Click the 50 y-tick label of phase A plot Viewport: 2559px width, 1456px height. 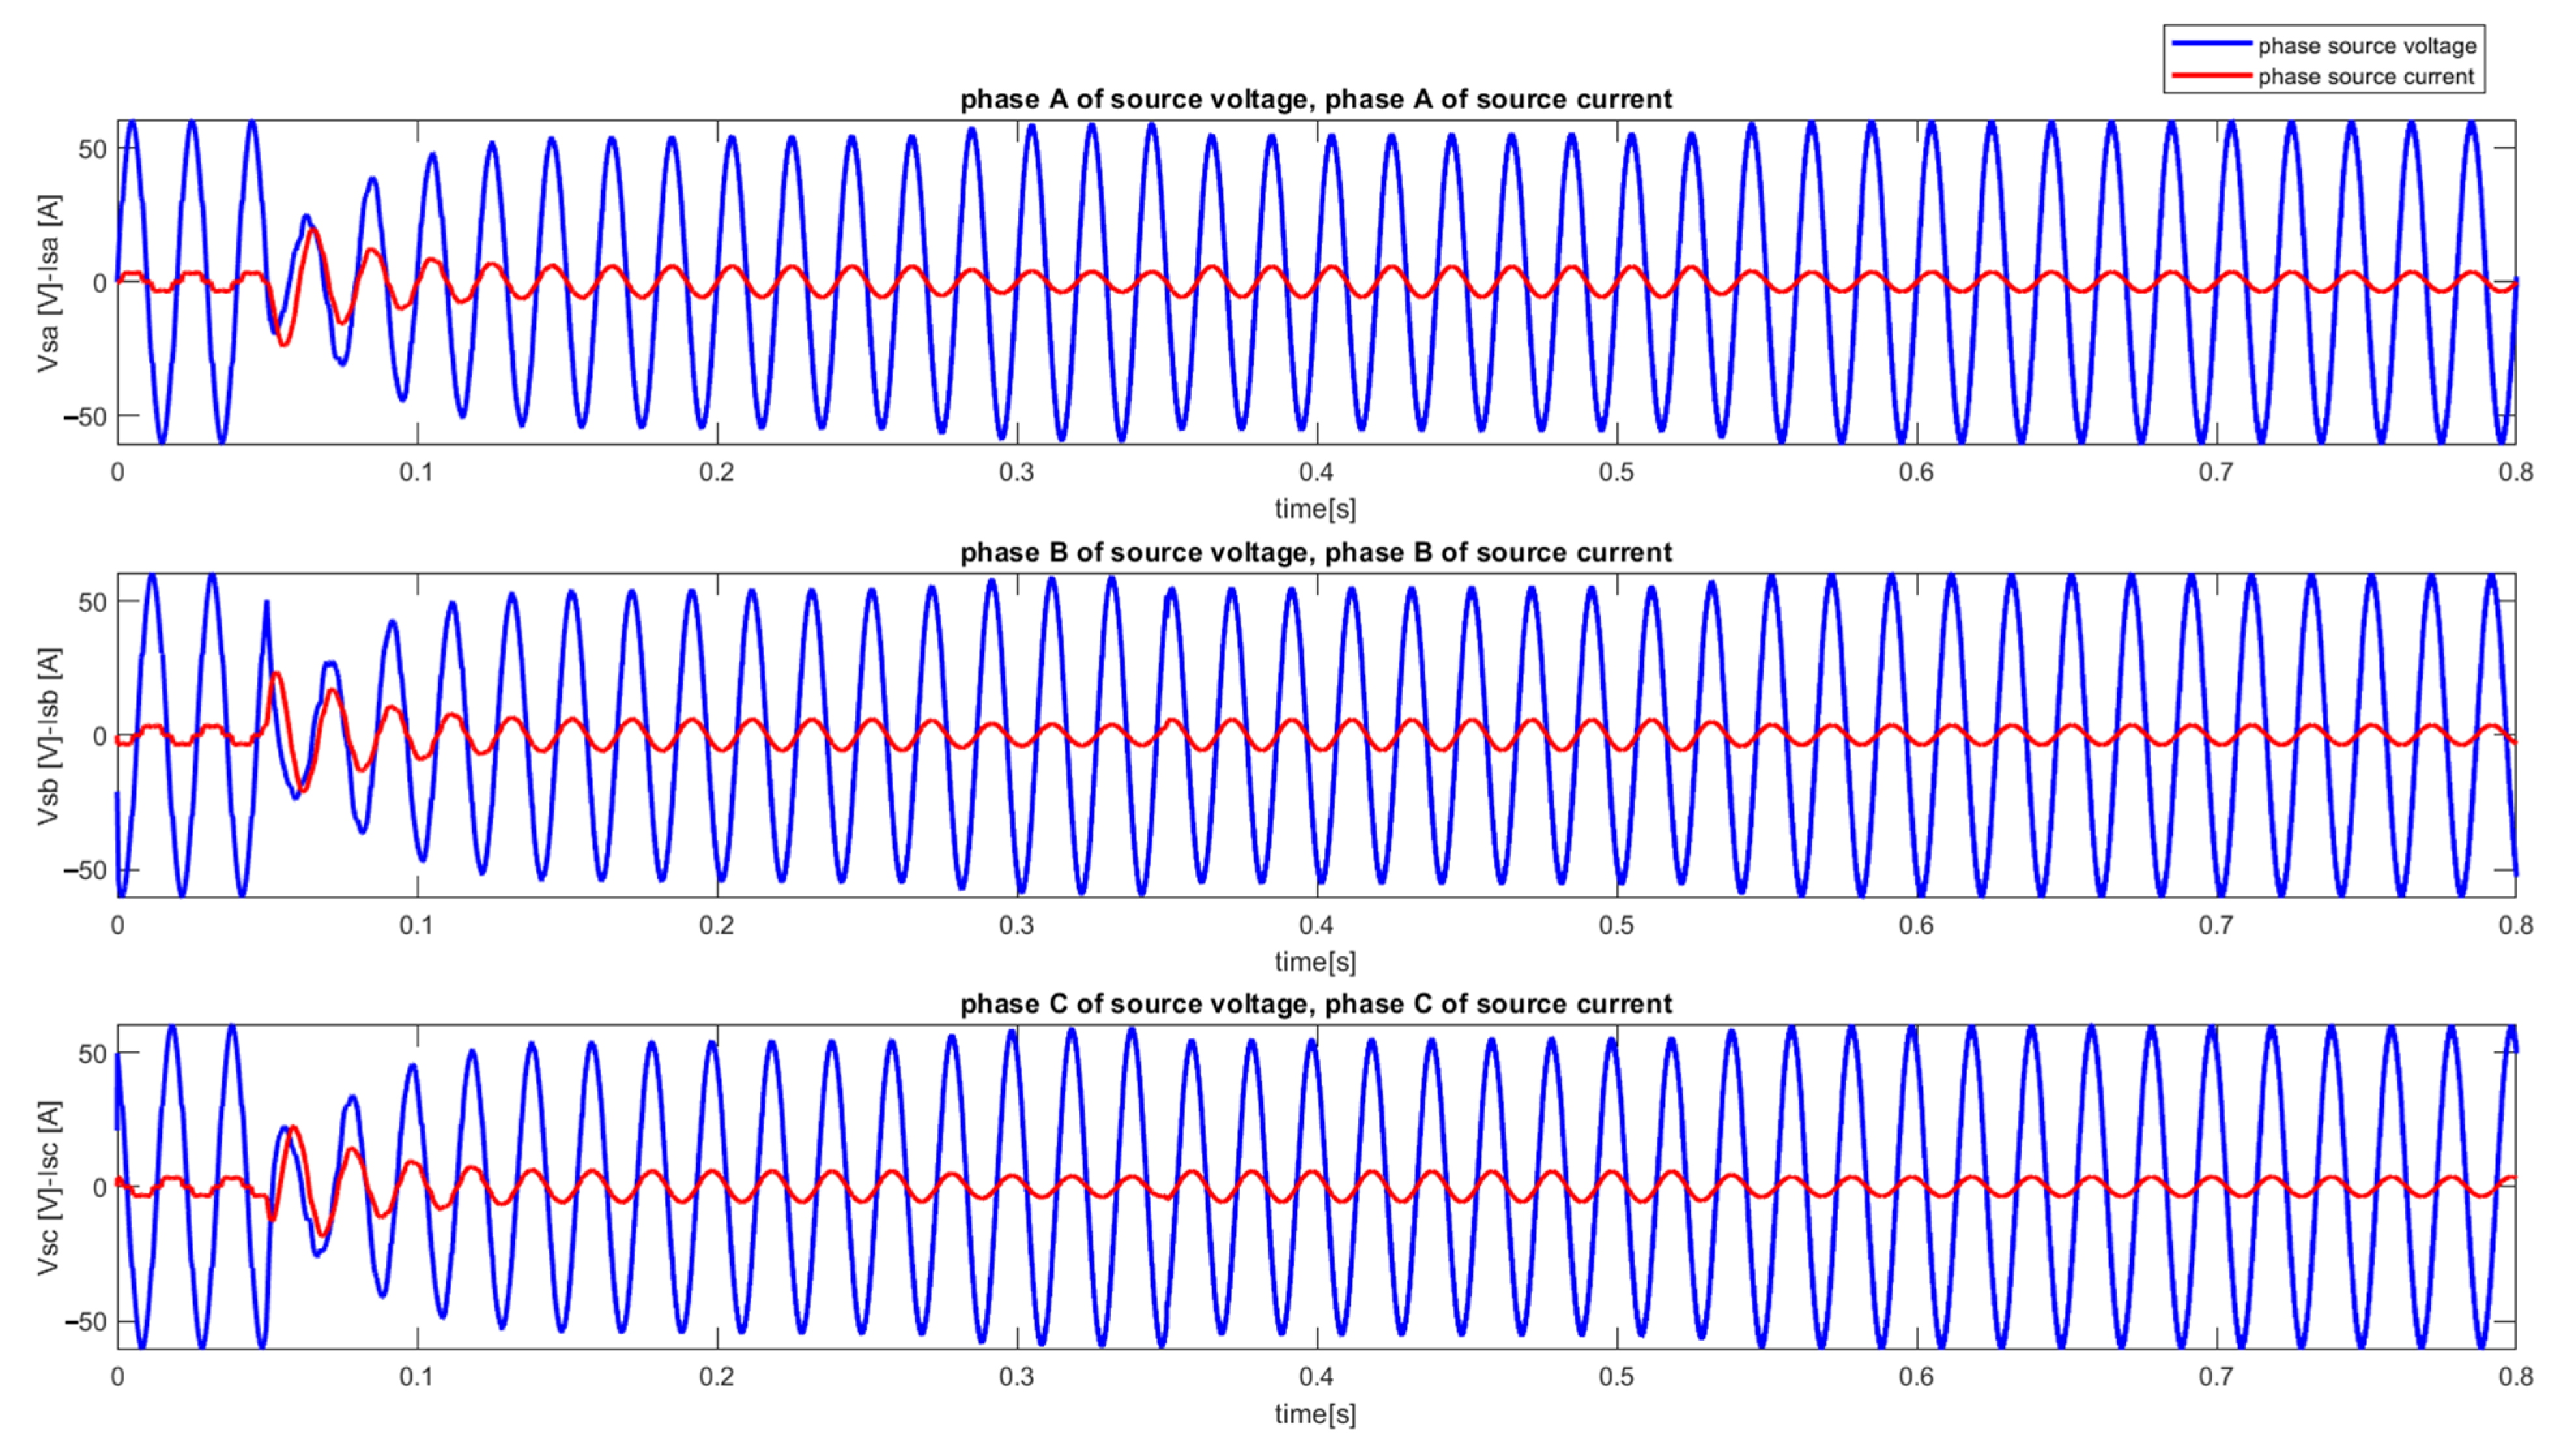(x=92, y=149)
